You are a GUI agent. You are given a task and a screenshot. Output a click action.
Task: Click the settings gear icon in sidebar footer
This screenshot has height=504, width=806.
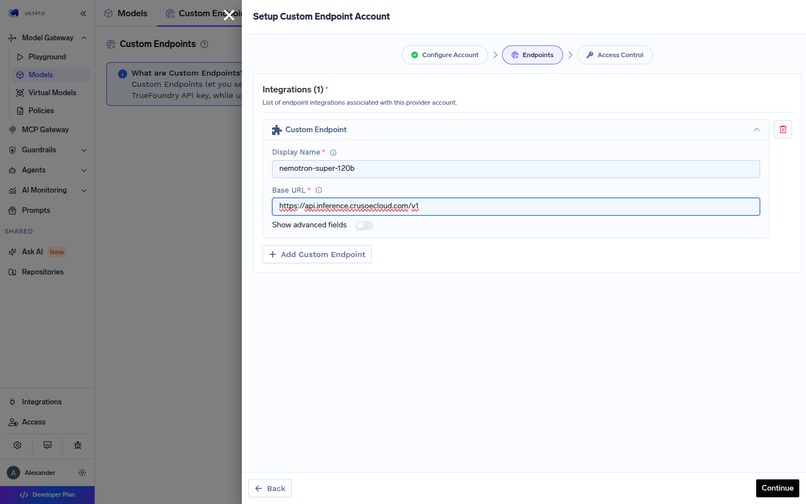[17, 445]
